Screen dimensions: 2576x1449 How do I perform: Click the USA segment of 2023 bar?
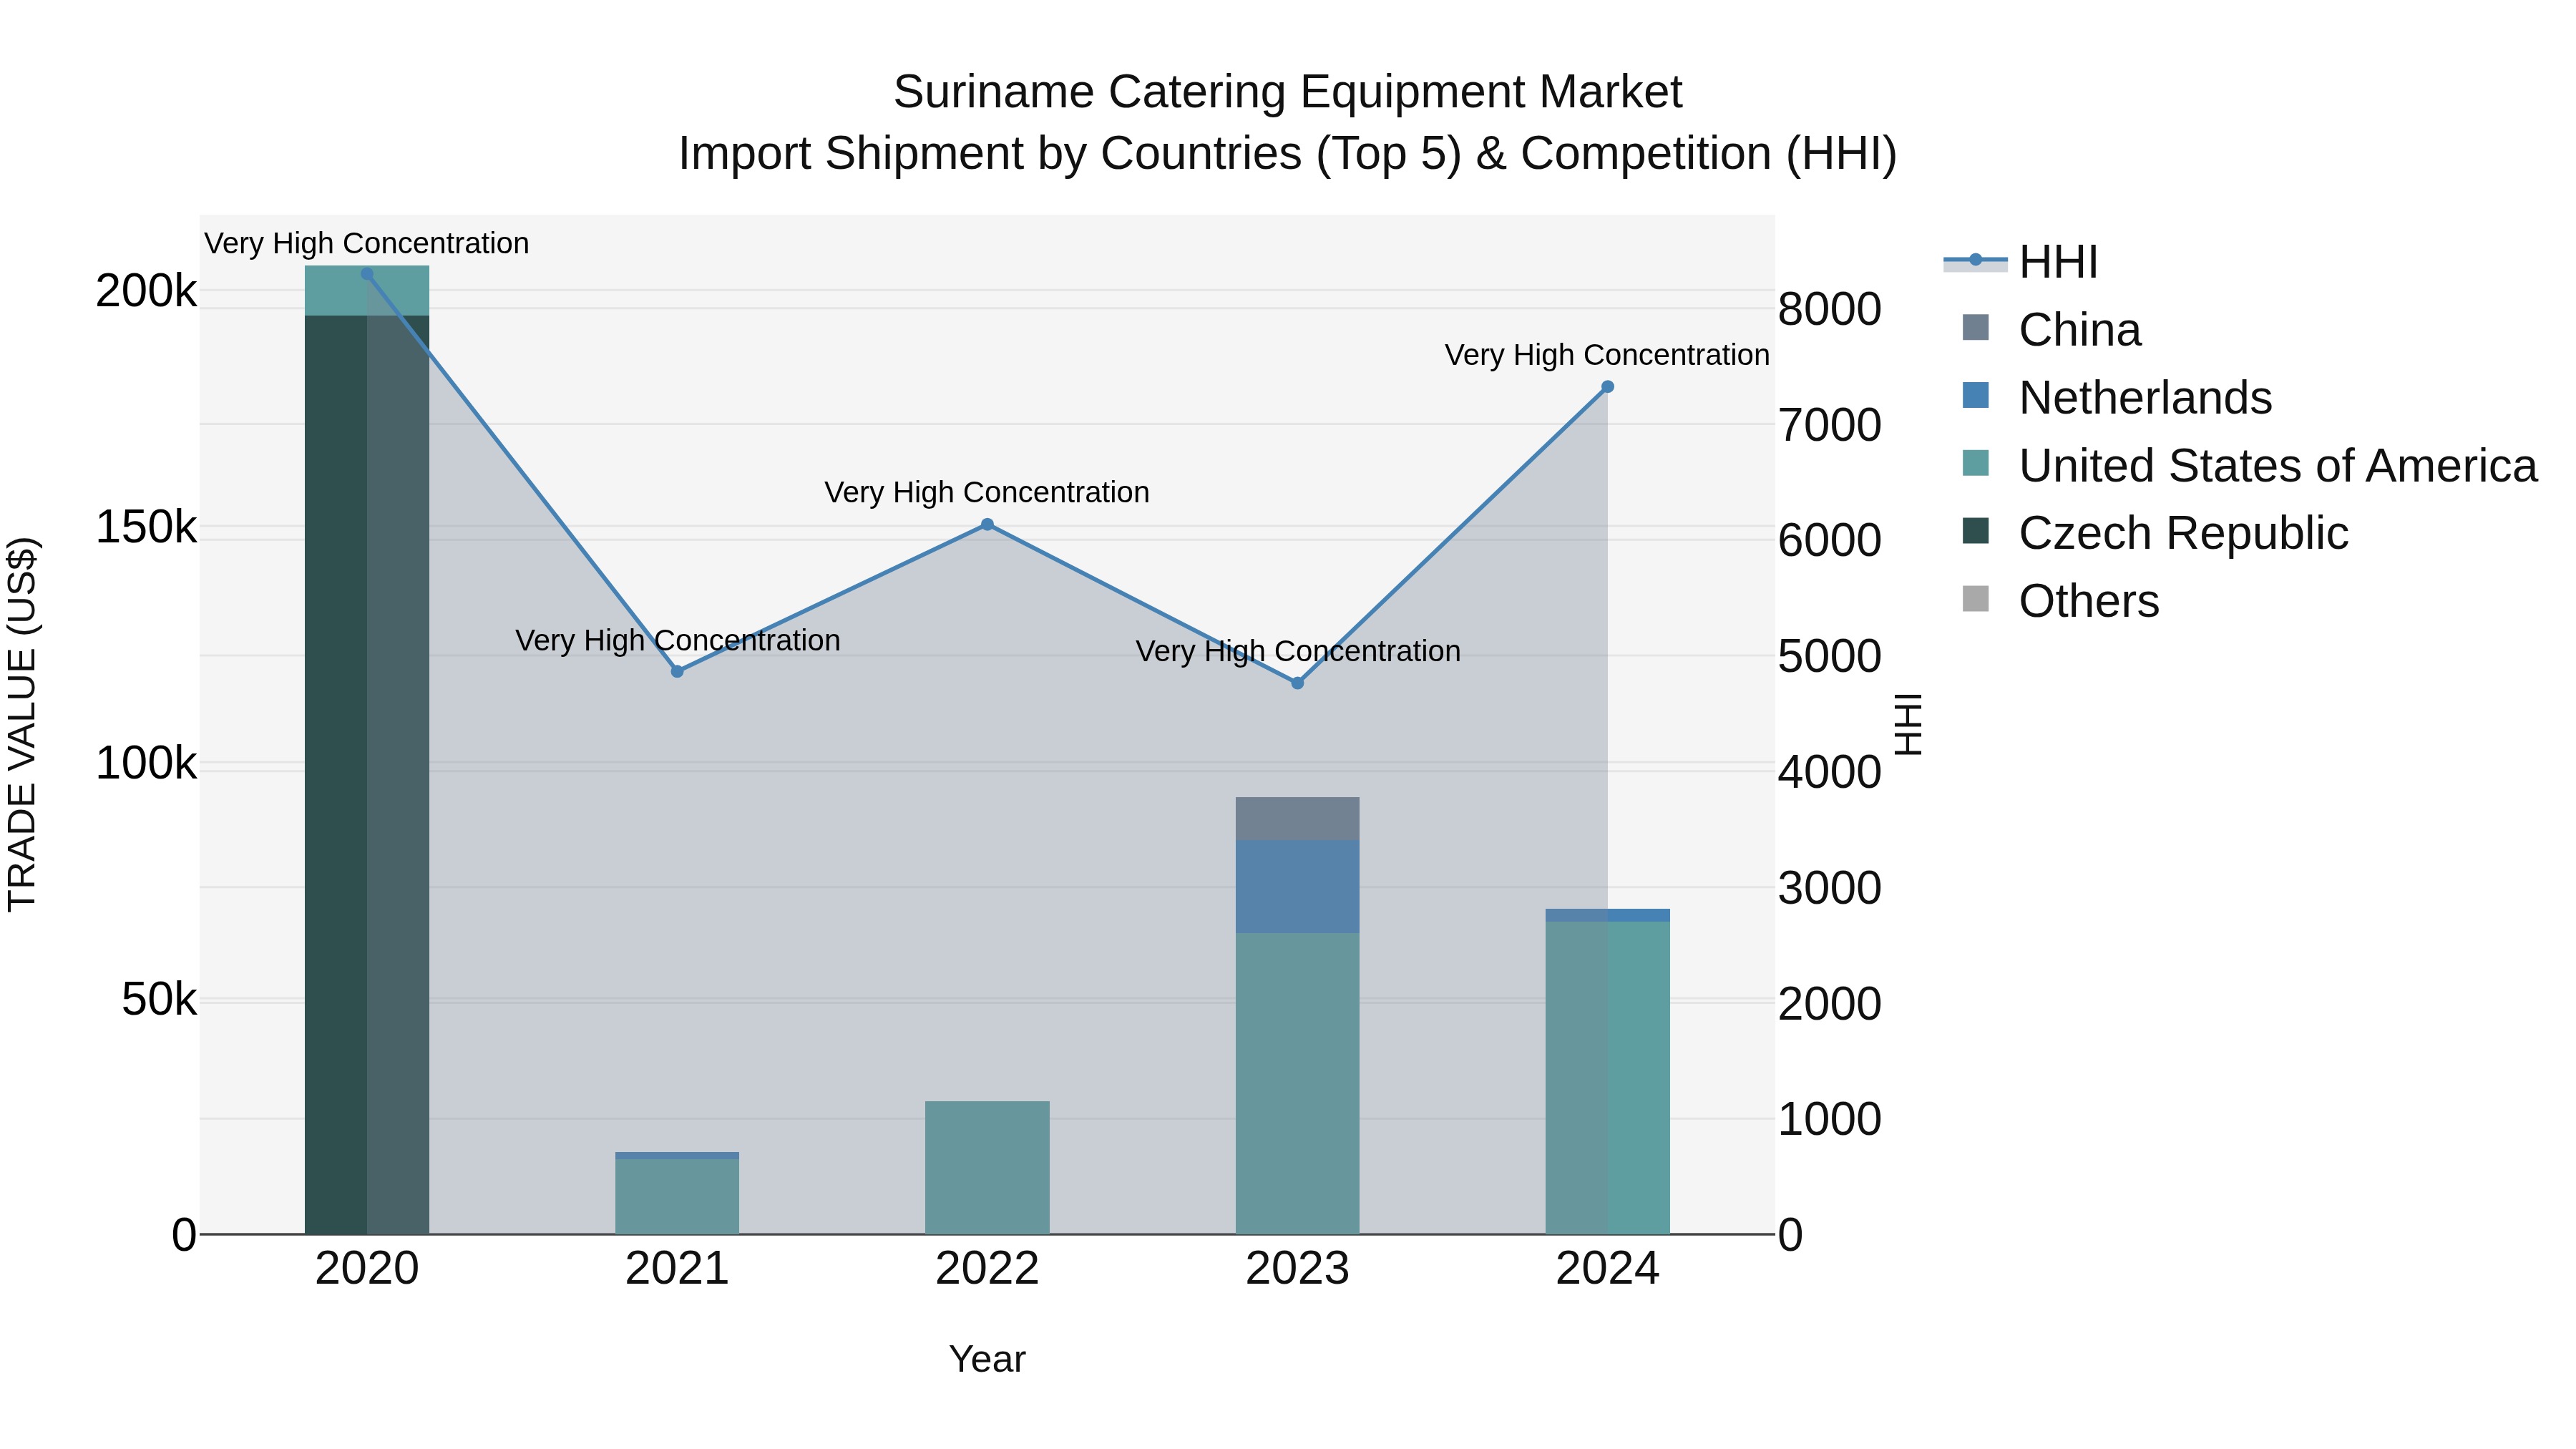[1298, 1084]
